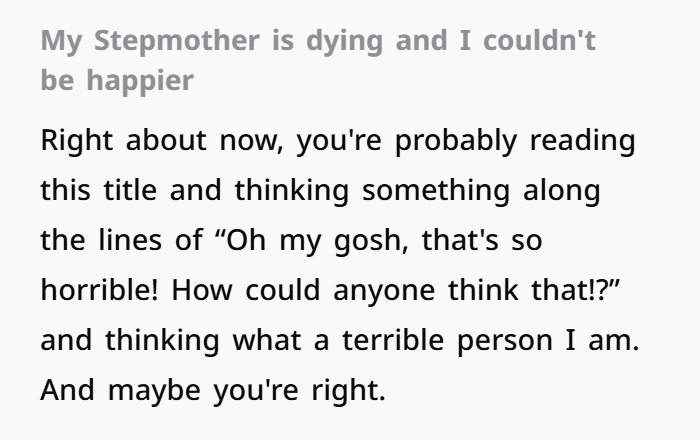Click the word "gosh" in the quote
This screenshot has width=700, height=440.
pos(370,241)
